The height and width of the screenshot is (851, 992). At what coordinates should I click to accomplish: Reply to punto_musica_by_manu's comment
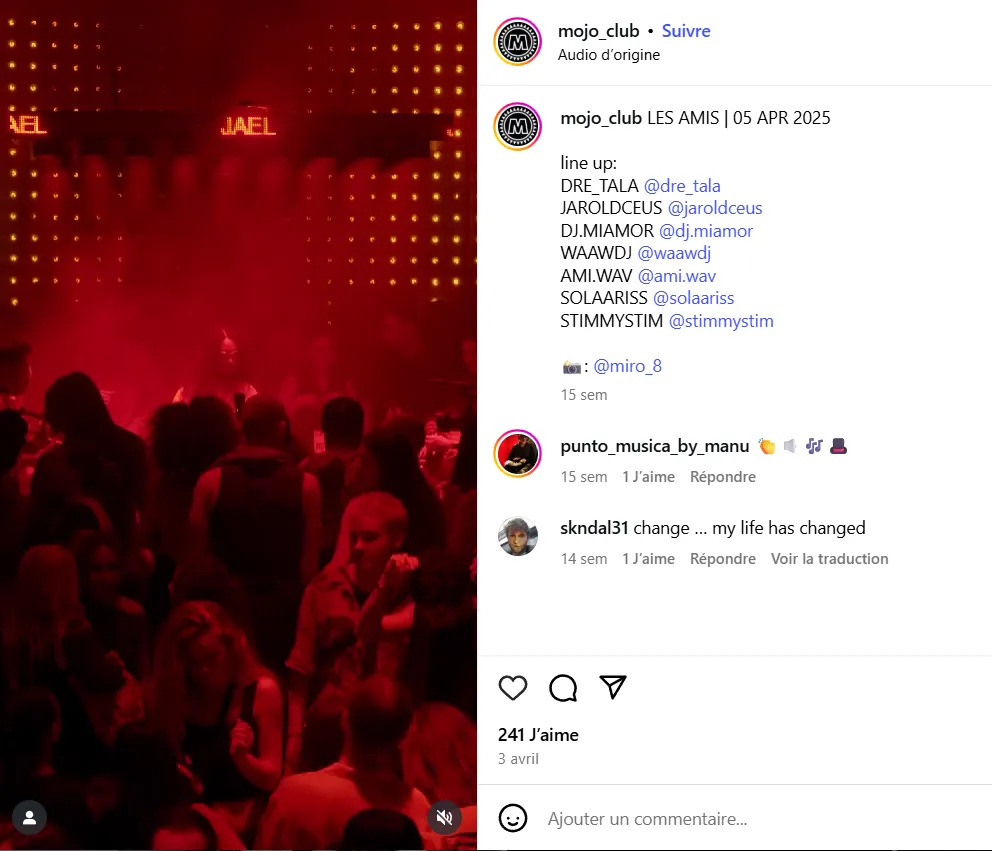click(x=722, y=476)
